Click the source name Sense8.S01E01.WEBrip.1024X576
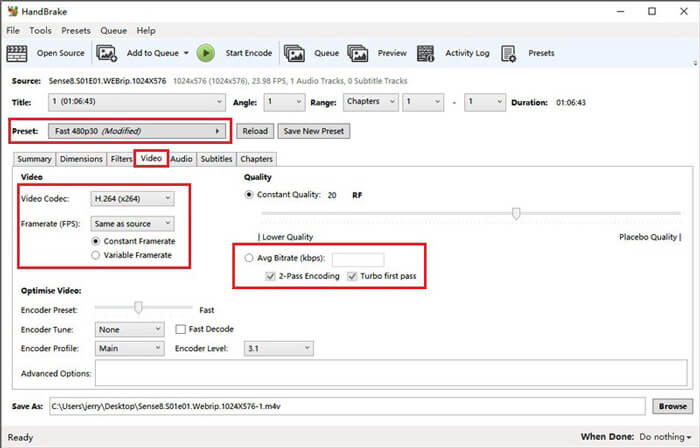 (108, 81)
